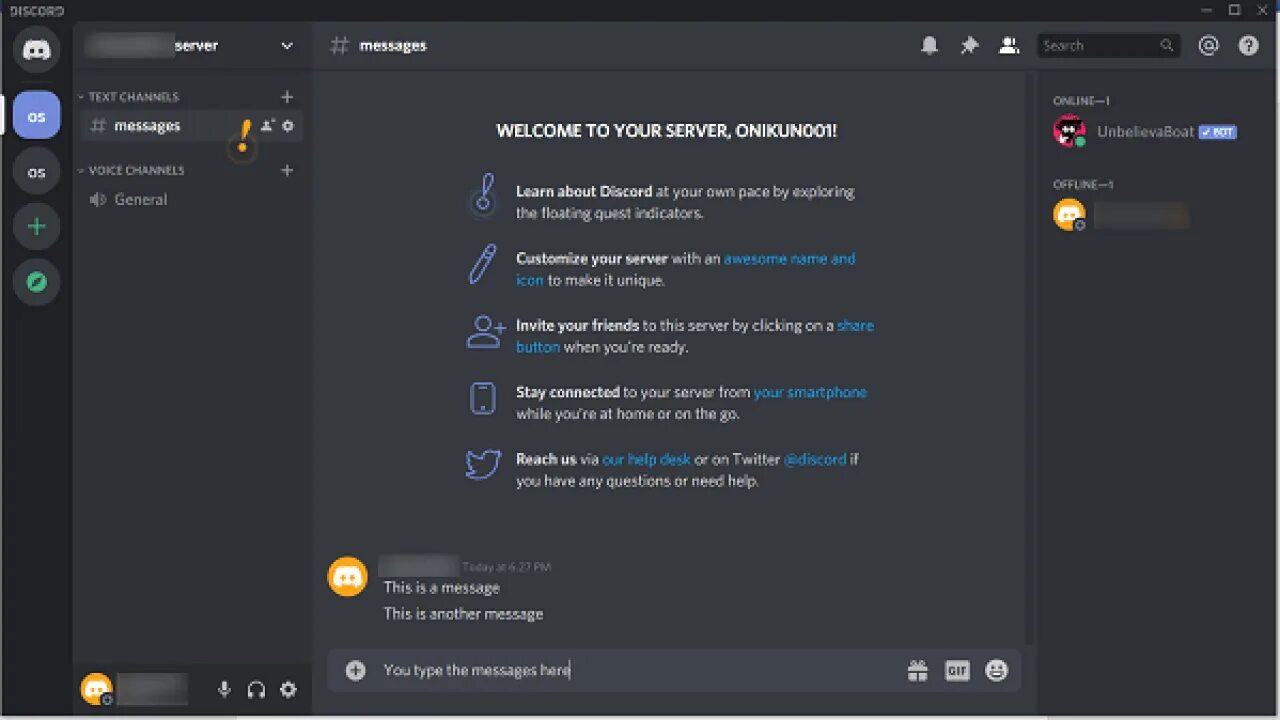Click the 'This is another message' text
The width and height of the screenshot is (1280, 720).
pos(463,614)
